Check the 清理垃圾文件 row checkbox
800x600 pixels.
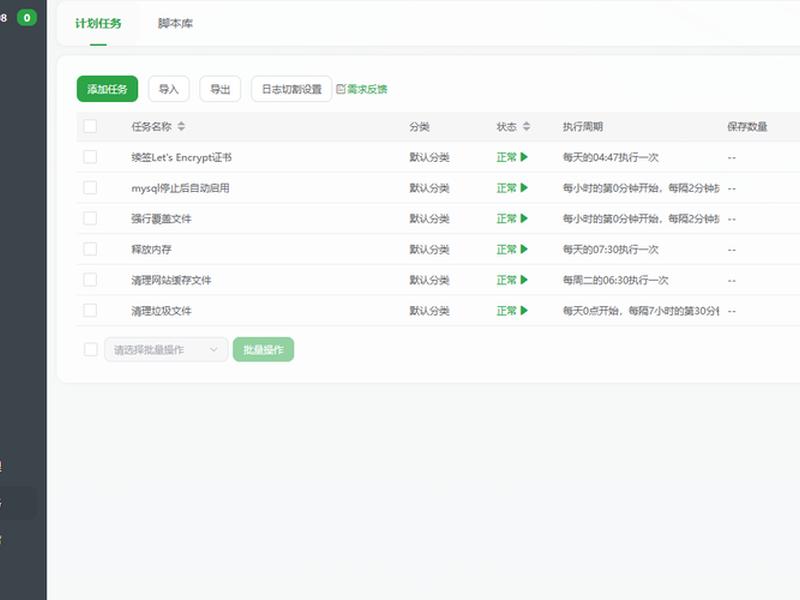tap(90, 310)
